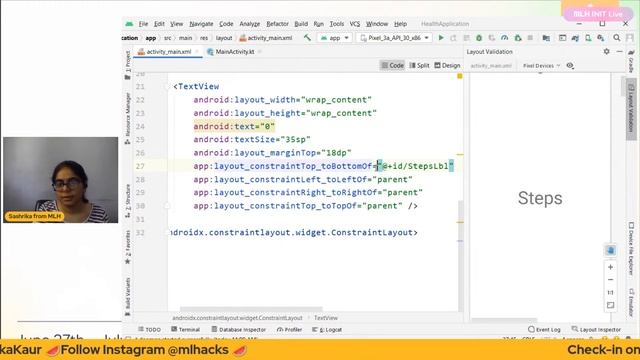The image size is (640, 360).
Task: Fold the TextView tag at line 21
Action: 167,87
